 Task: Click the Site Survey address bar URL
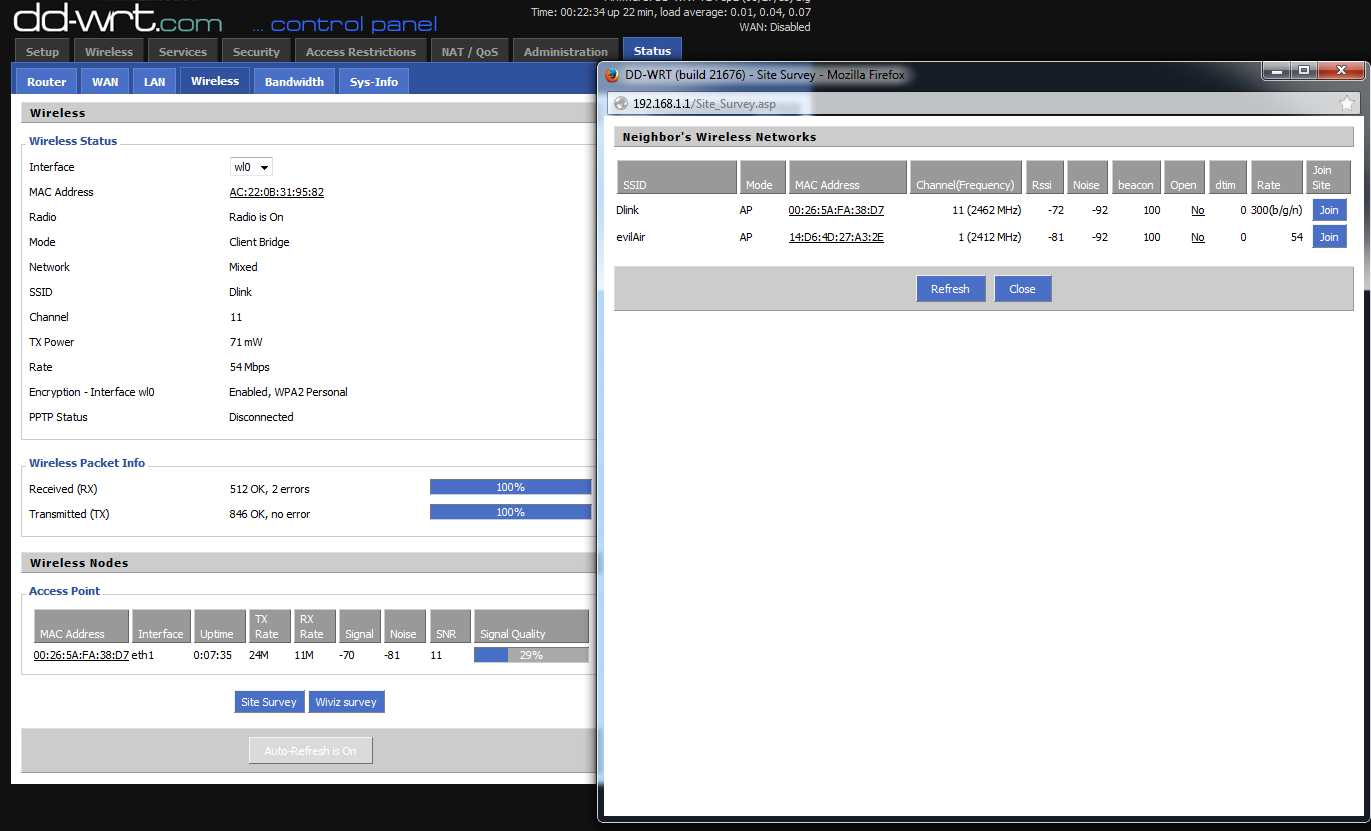(704, 103)
